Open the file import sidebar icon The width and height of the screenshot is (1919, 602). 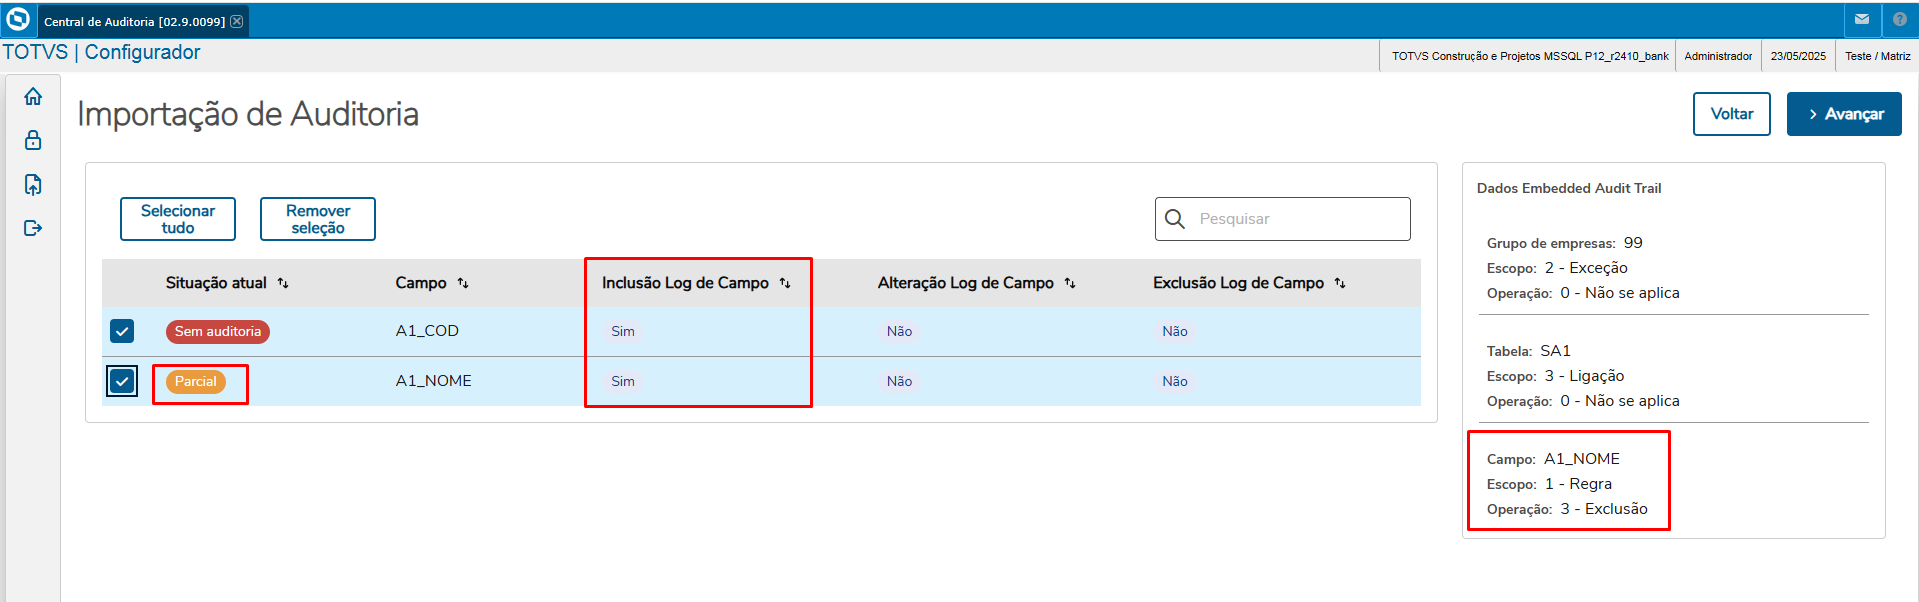[x=33, y=185]
